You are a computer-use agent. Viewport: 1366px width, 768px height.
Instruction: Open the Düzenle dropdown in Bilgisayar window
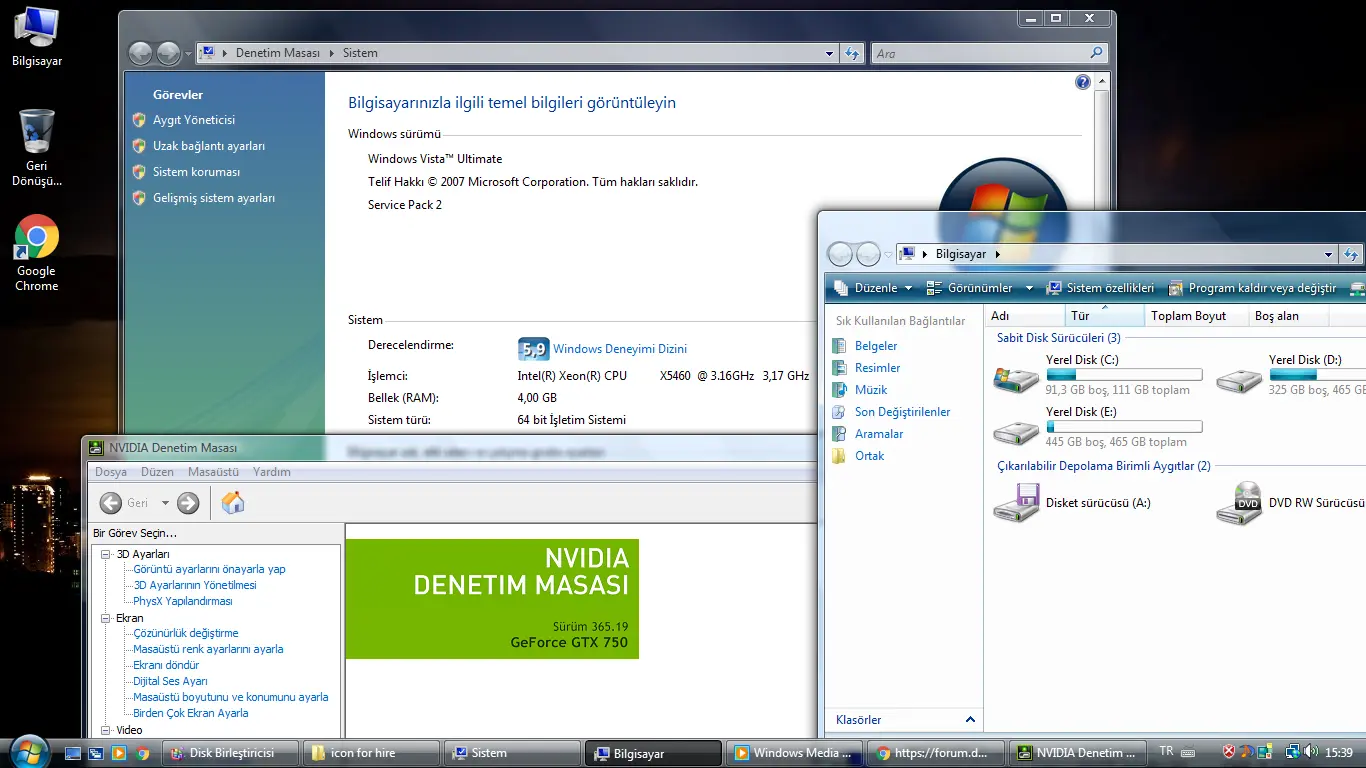coord(873,288)
